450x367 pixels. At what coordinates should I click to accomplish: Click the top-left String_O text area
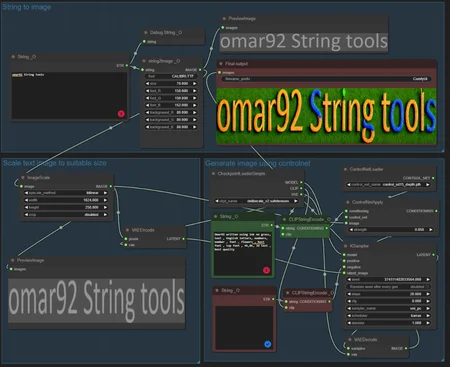pyautogui.click(x=69, y=95)
